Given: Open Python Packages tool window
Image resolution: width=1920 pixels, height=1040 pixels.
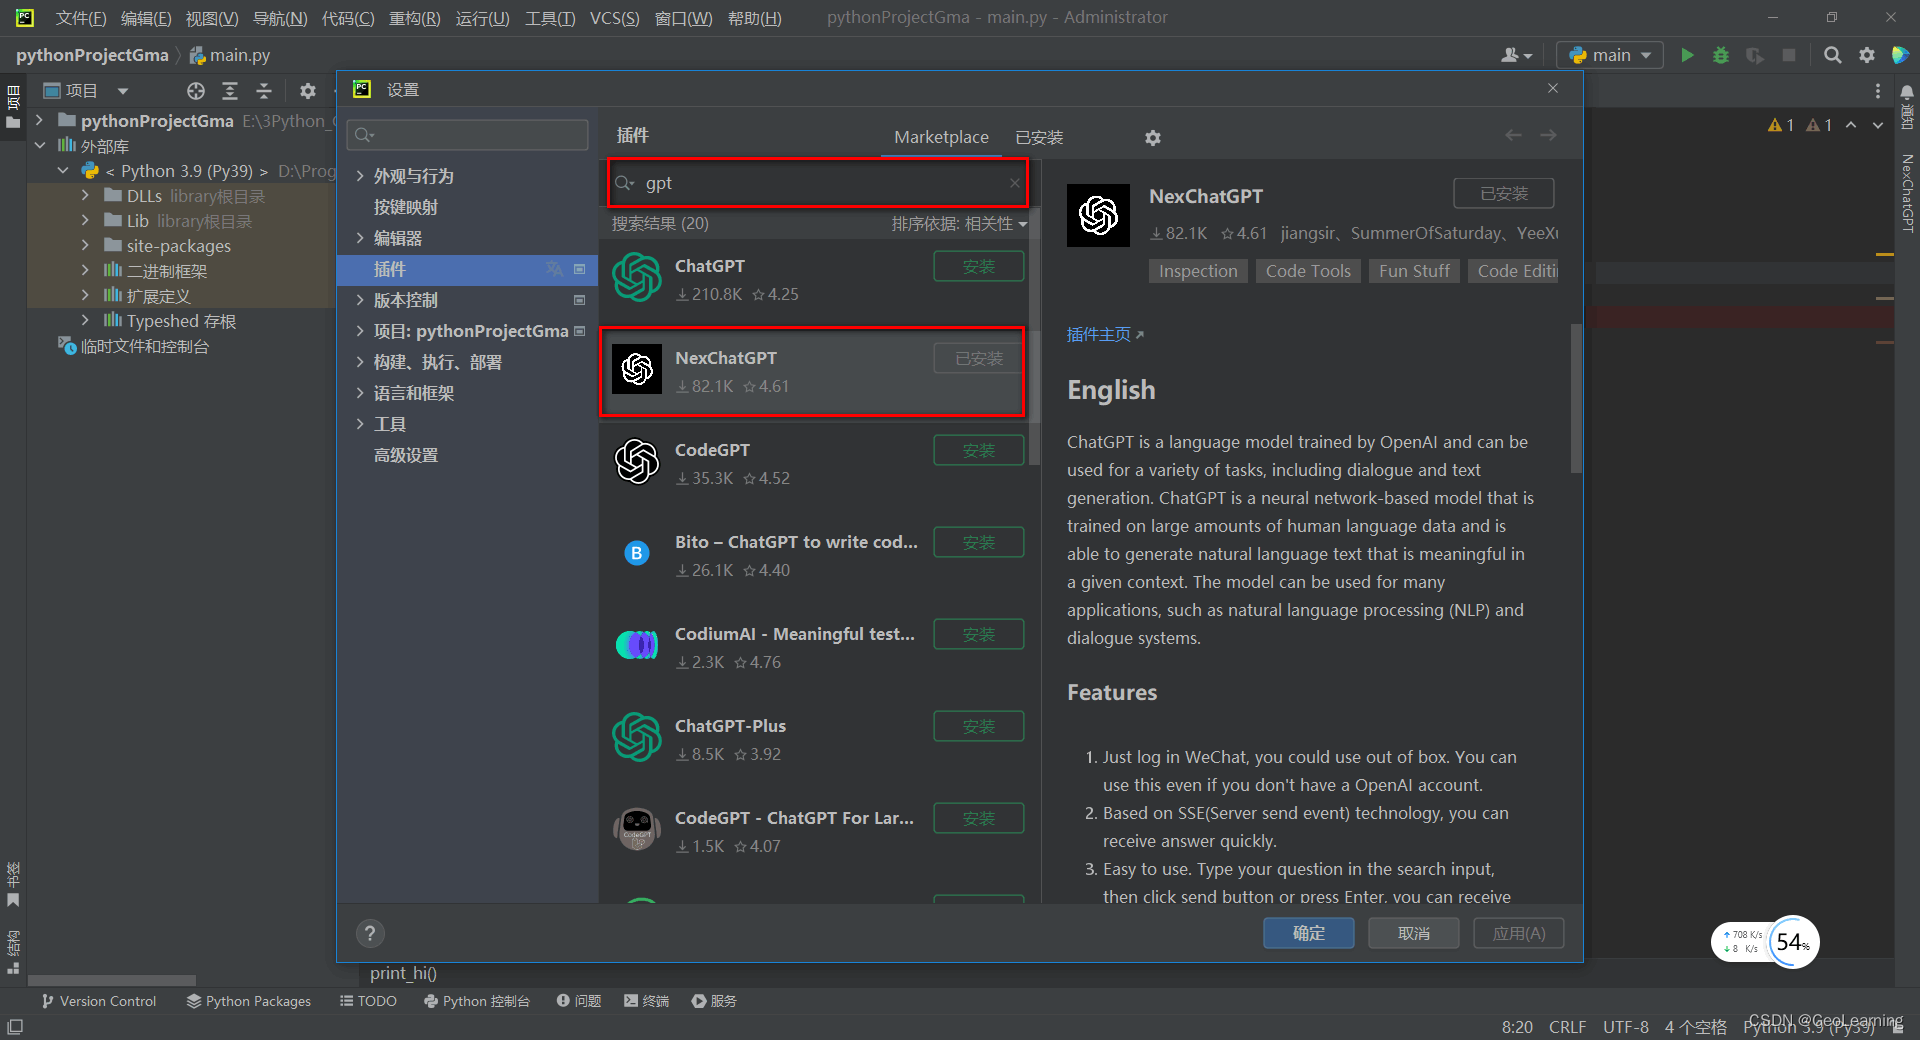Looking at the screenshot, I should [x=248, y=1001].
